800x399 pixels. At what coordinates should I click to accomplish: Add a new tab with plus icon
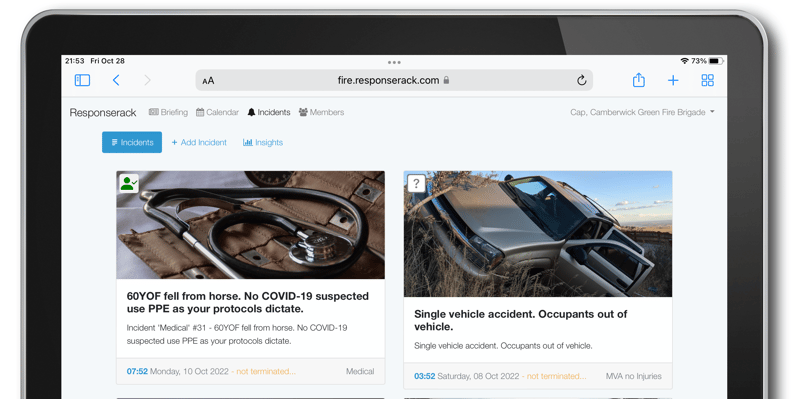coord(673,80)
